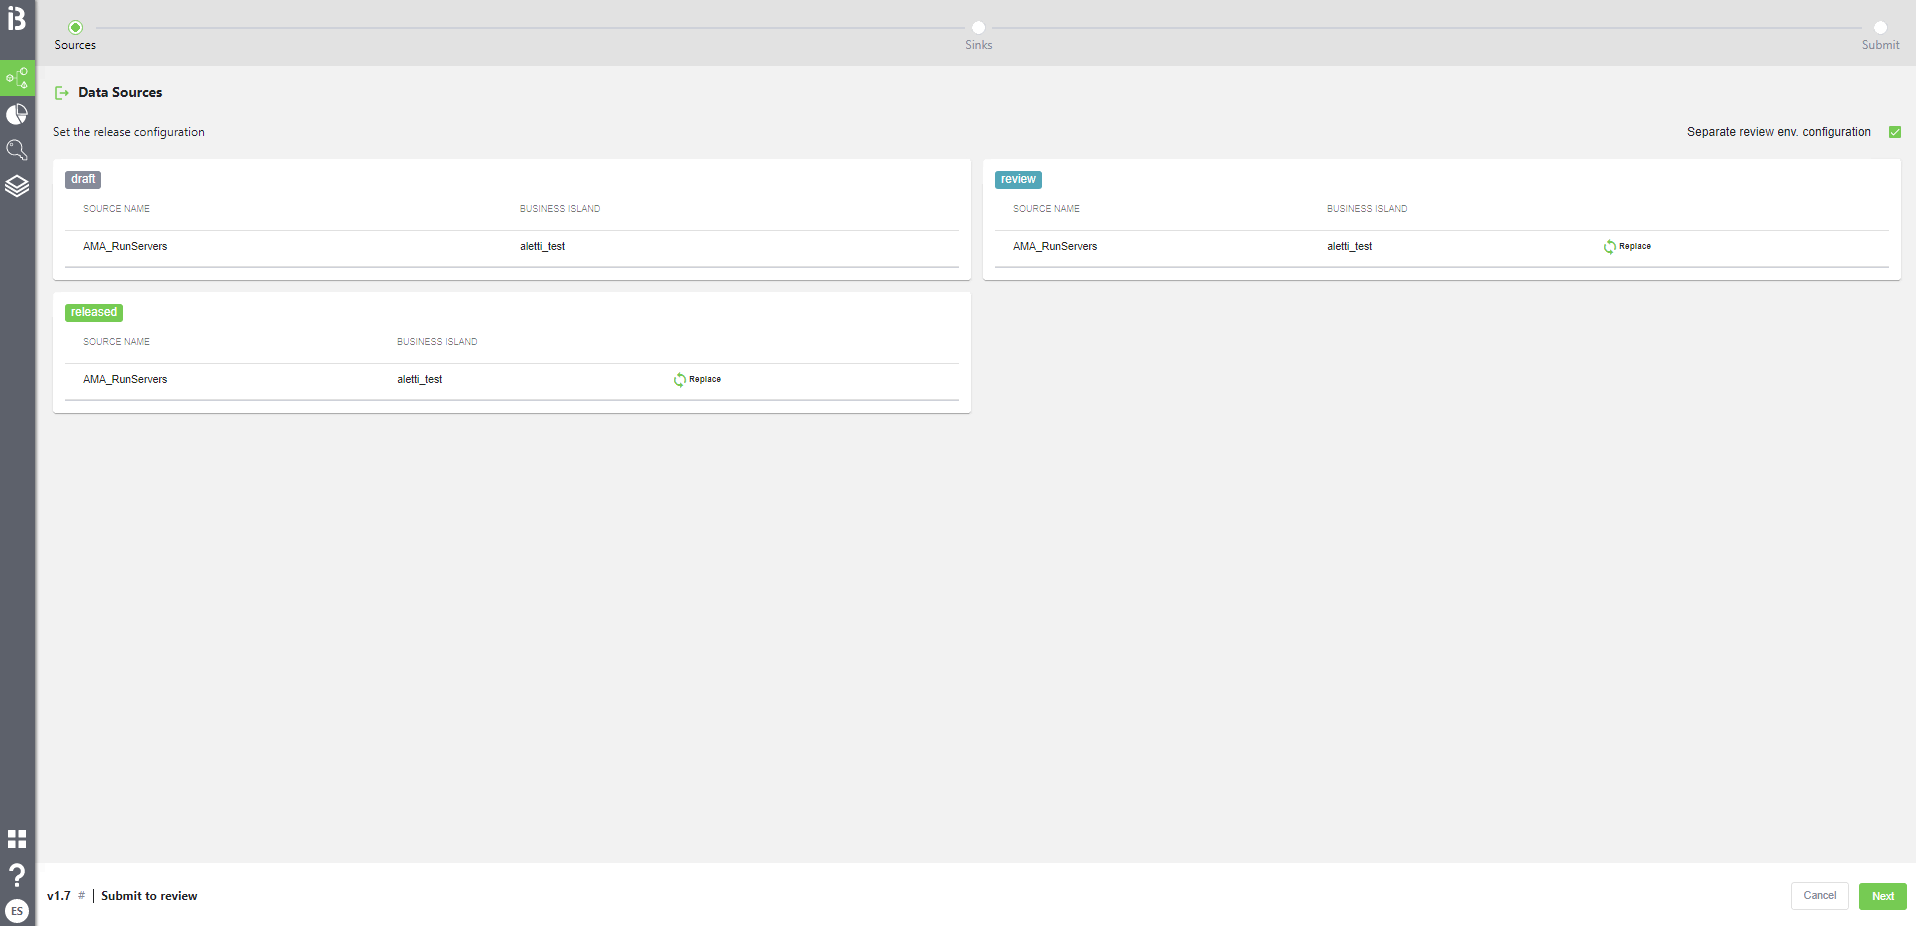
Task: Select the key search icon in the sidebar
Action: (x=17, y=150)
